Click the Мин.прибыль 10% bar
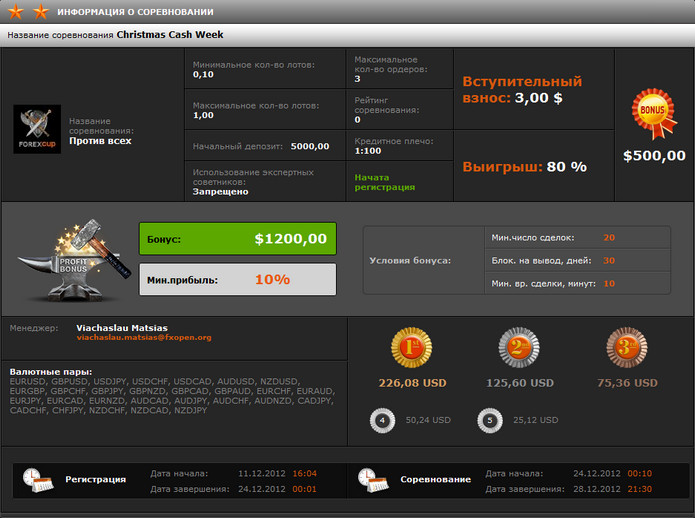695x518 pixels. tap(238, 279)
